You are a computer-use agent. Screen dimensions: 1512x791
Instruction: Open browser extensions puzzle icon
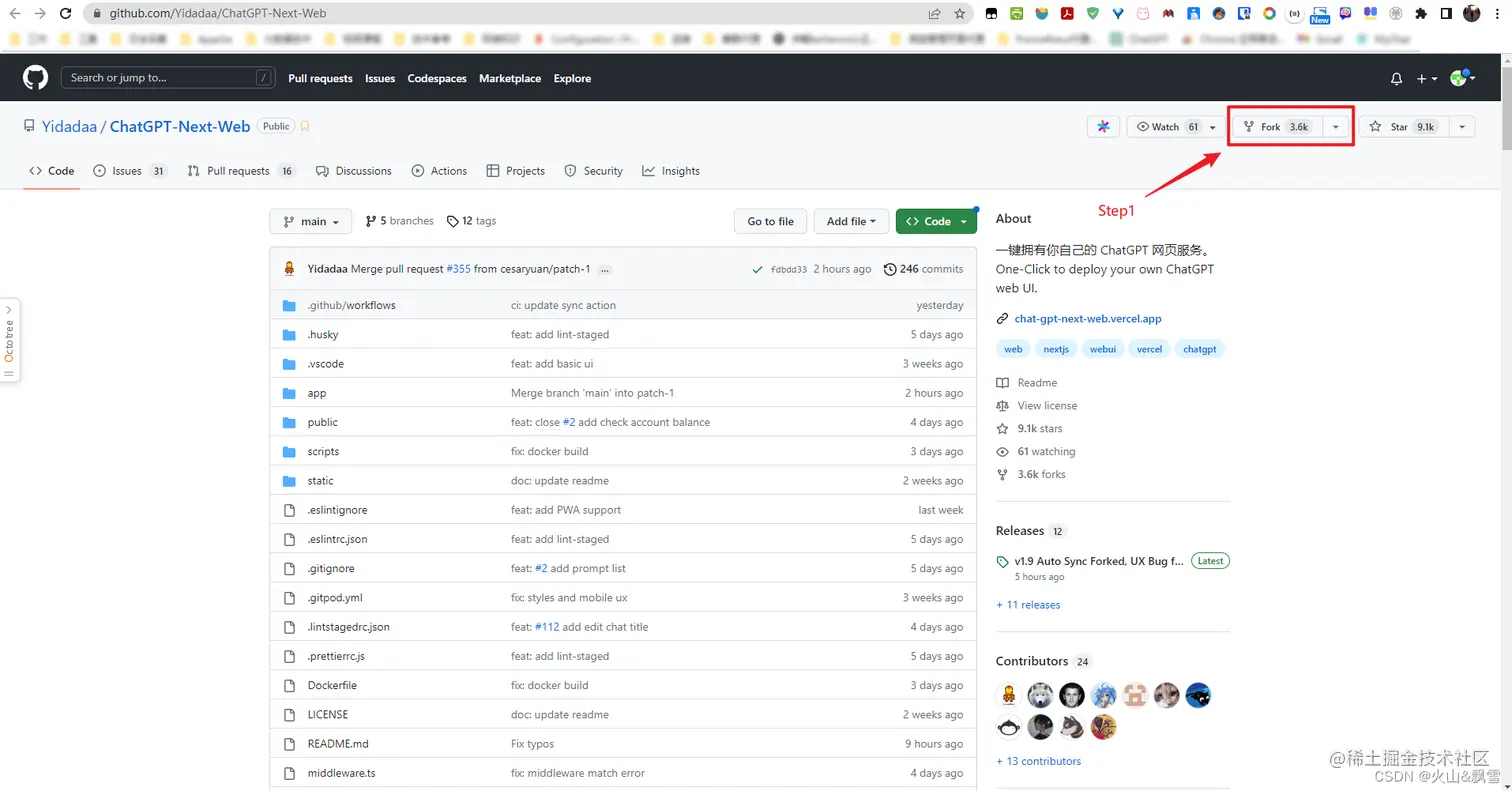[1421, 14]
